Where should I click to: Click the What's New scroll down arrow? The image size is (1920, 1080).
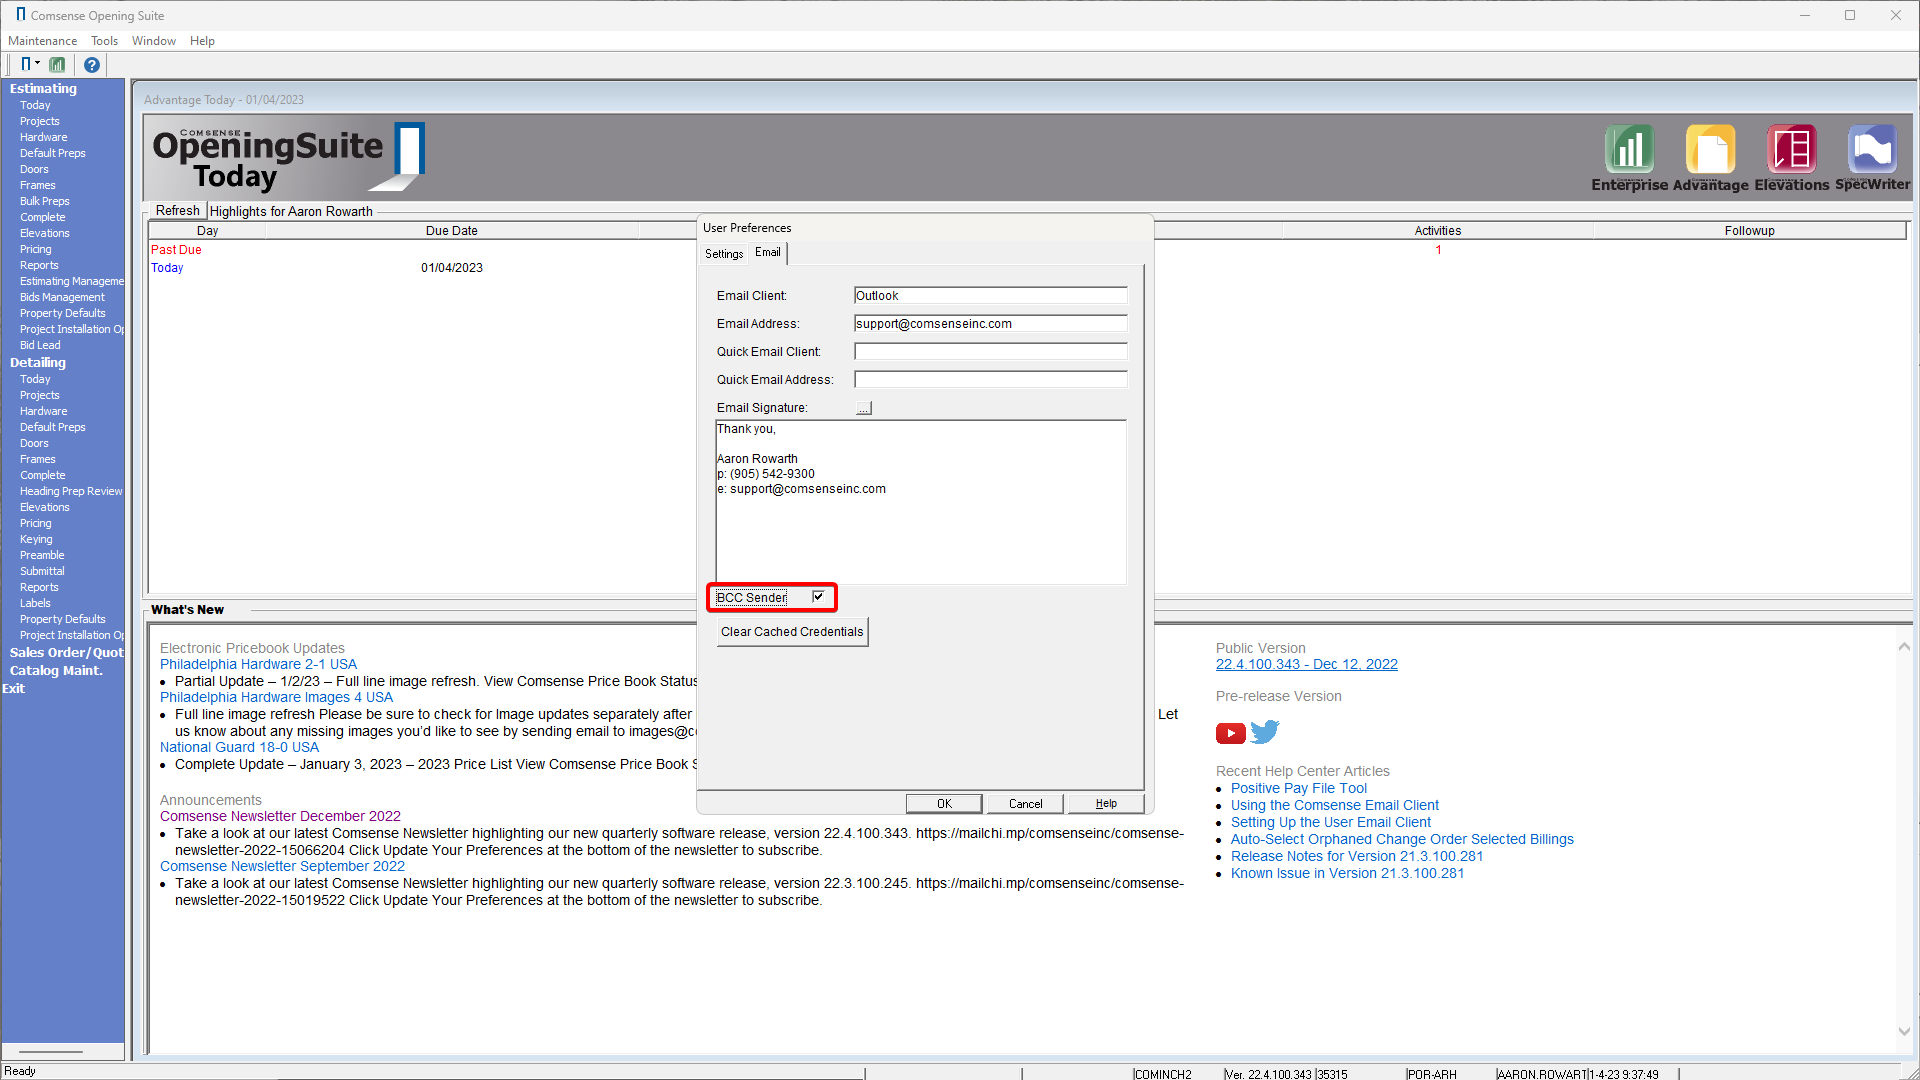tap(1904, 1031)
